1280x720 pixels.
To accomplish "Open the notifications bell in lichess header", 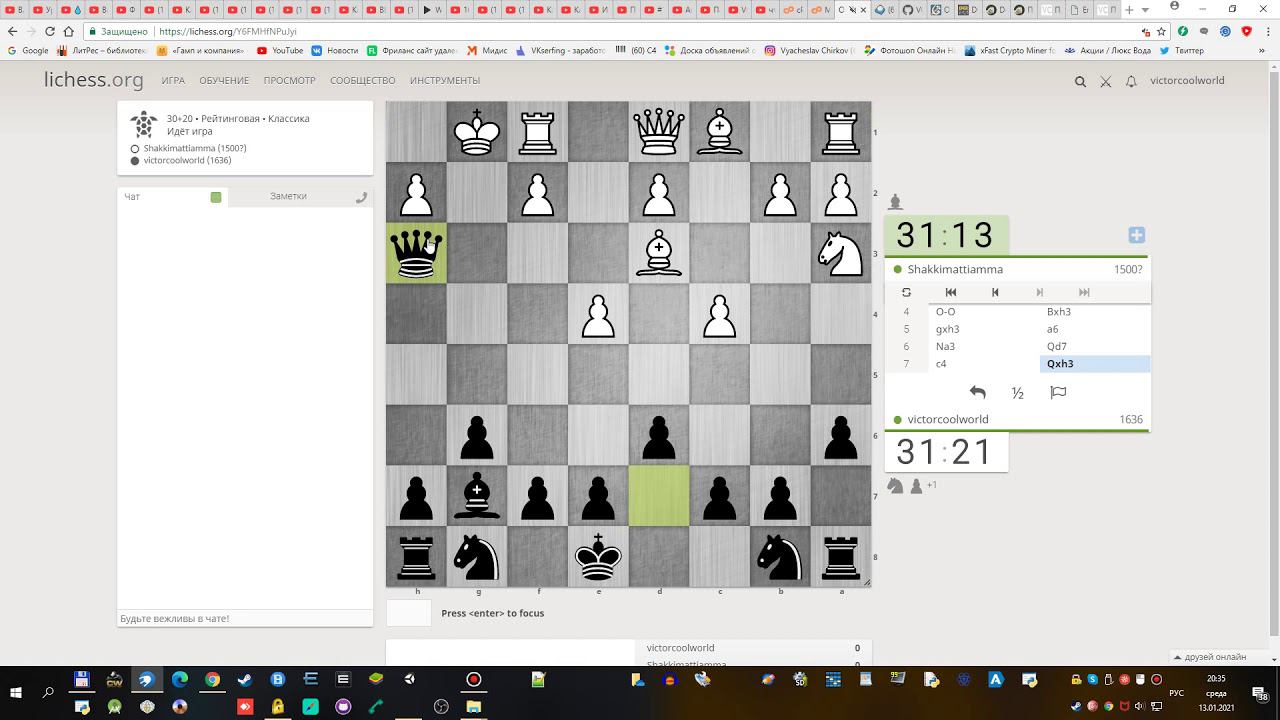I will tap(1131, 81).
